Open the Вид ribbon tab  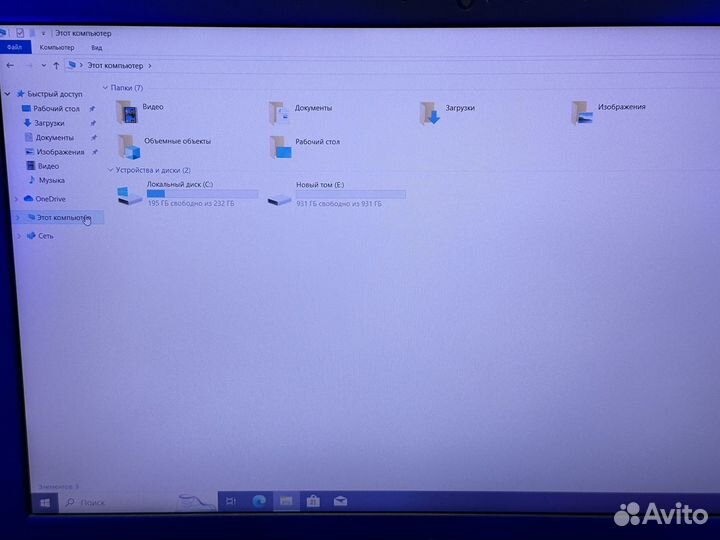tap(96, 47)
